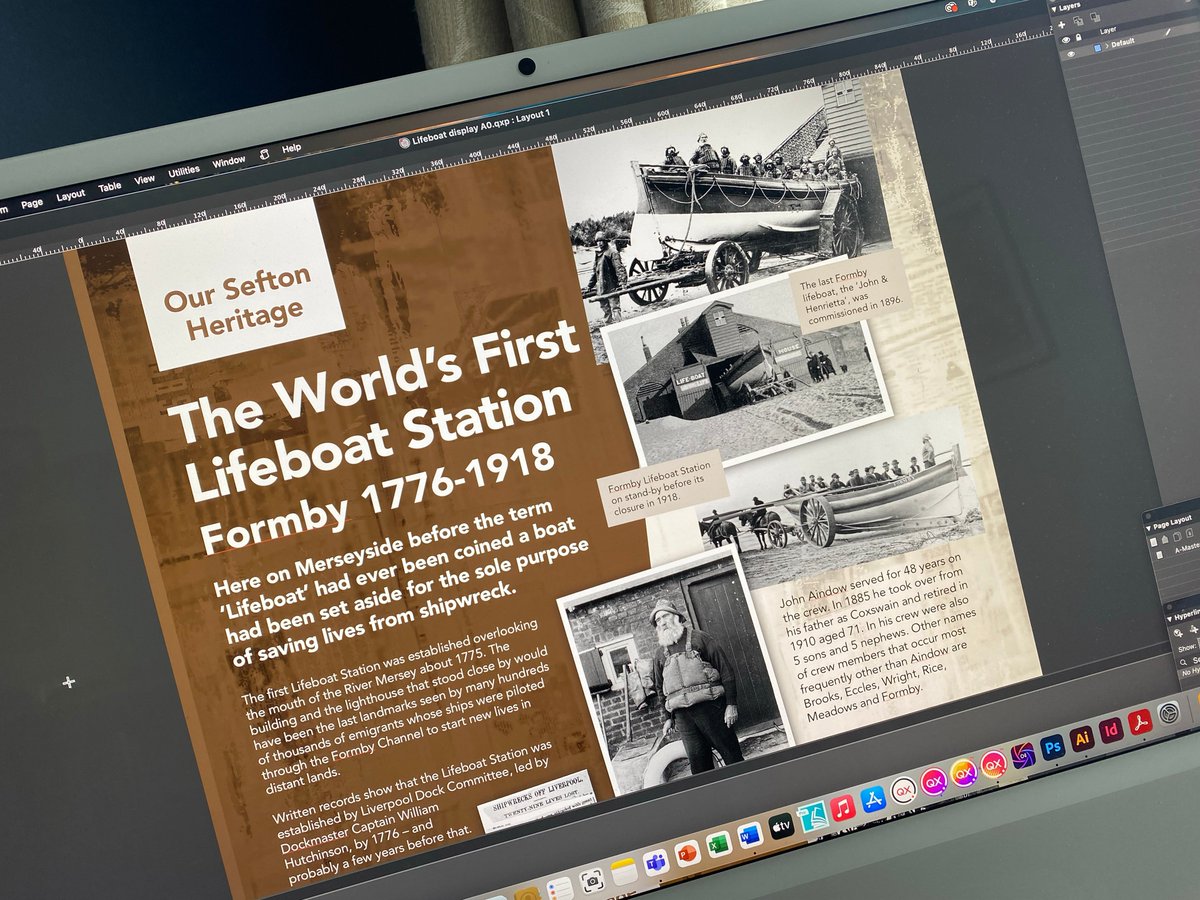
Task: Collapse the Layers panel triangle
Action: [1054, 9]
